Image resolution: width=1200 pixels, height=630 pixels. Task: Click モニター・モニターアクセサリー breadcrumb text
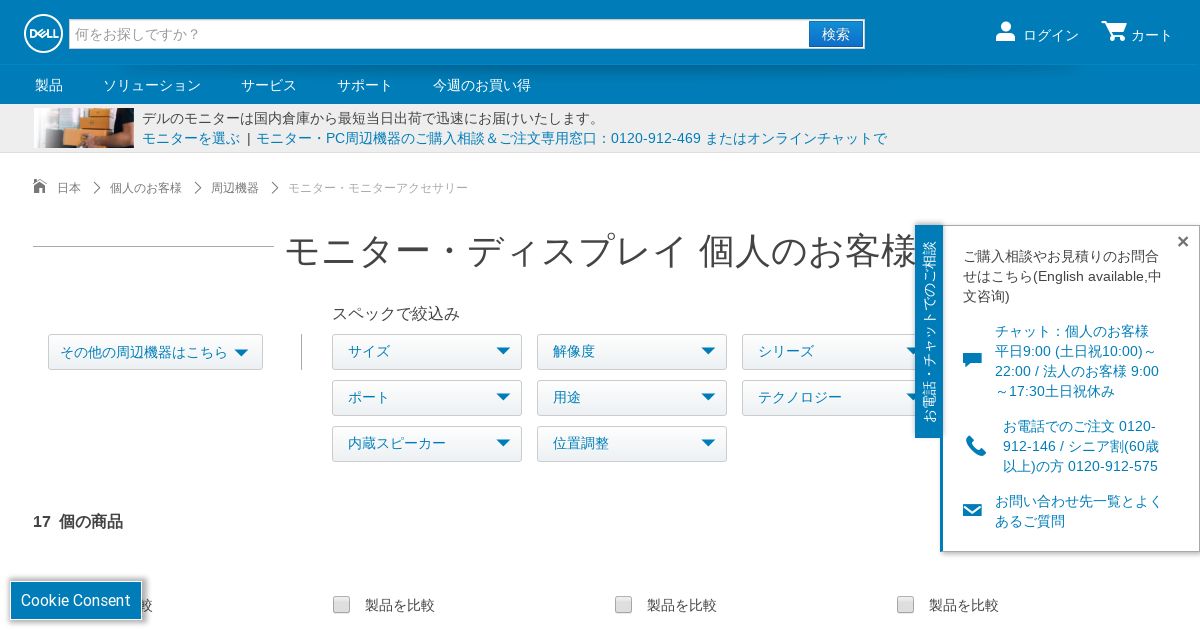378,188
